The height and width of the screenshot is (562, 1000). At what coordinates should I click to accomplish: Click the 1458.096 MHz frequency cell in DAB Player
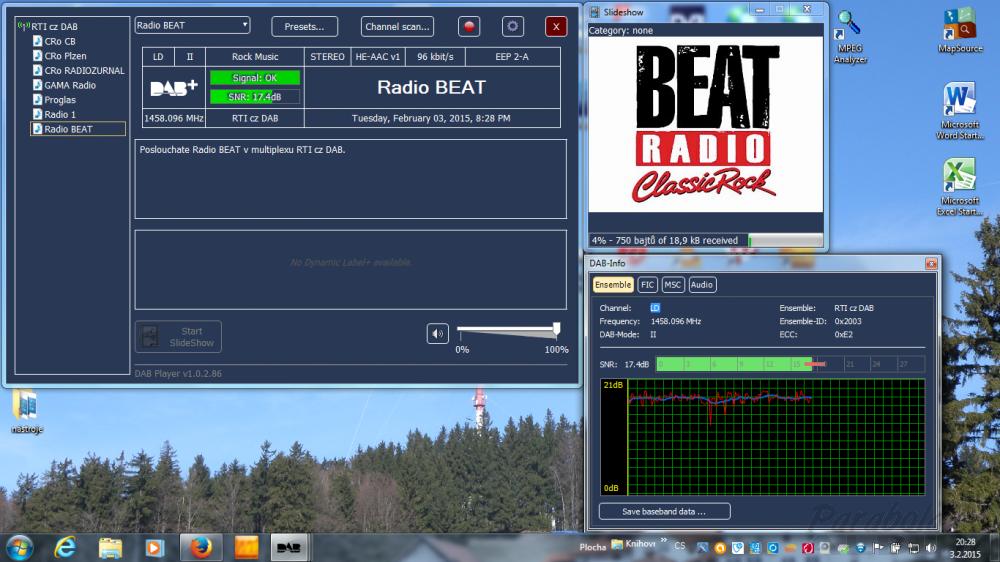(x=173, y=118)
